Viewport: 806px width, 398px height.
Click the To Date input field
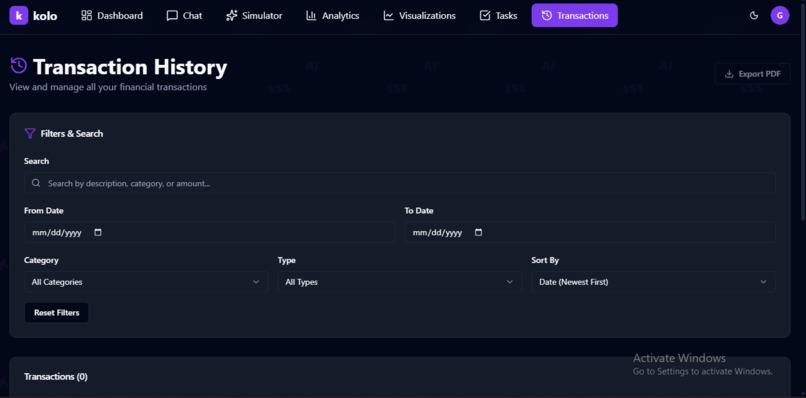point(590,232)
